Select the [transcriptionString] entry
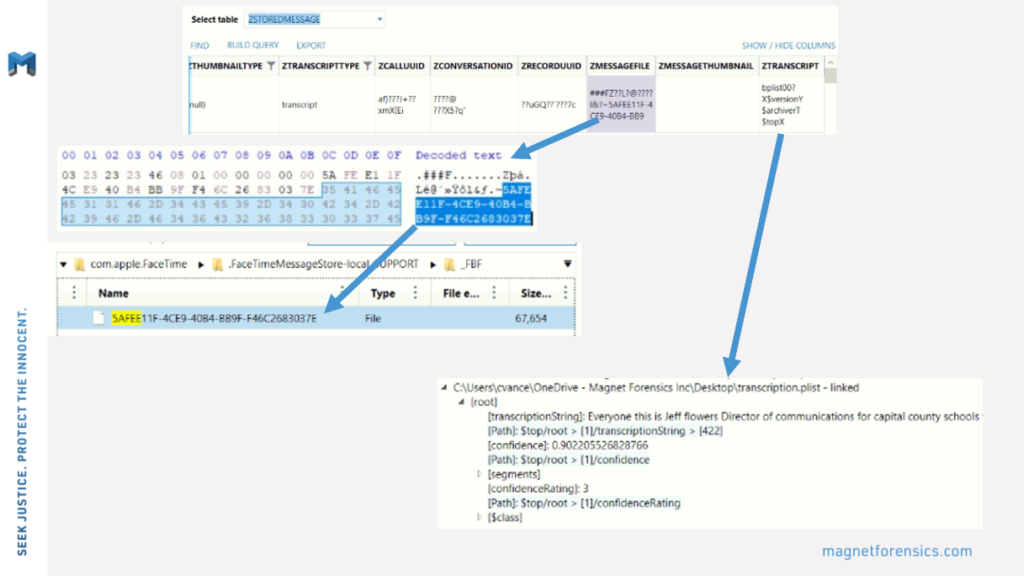 click(x=734, y=417)
